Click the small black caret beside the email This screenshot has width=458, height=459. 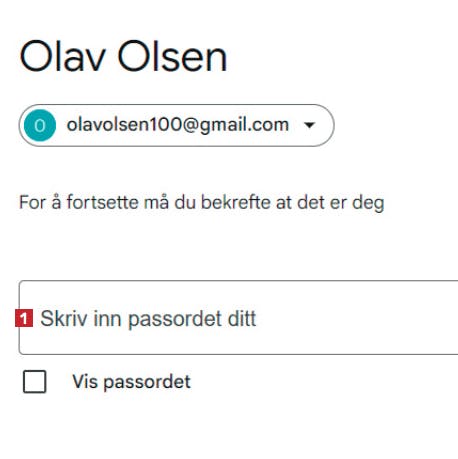[309, 125]
